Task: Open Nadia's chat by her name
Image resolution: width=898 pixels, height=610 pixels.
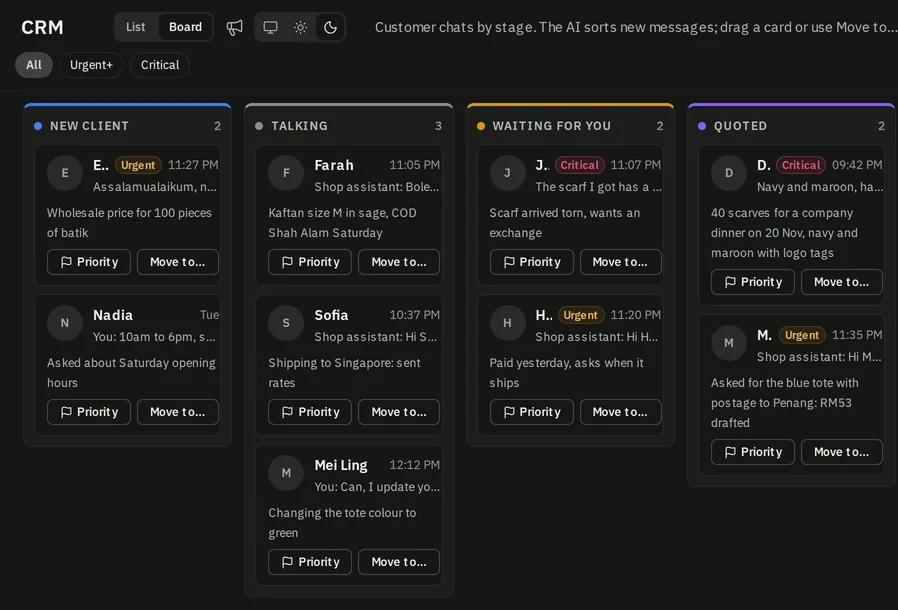Action: click(113, 315)
